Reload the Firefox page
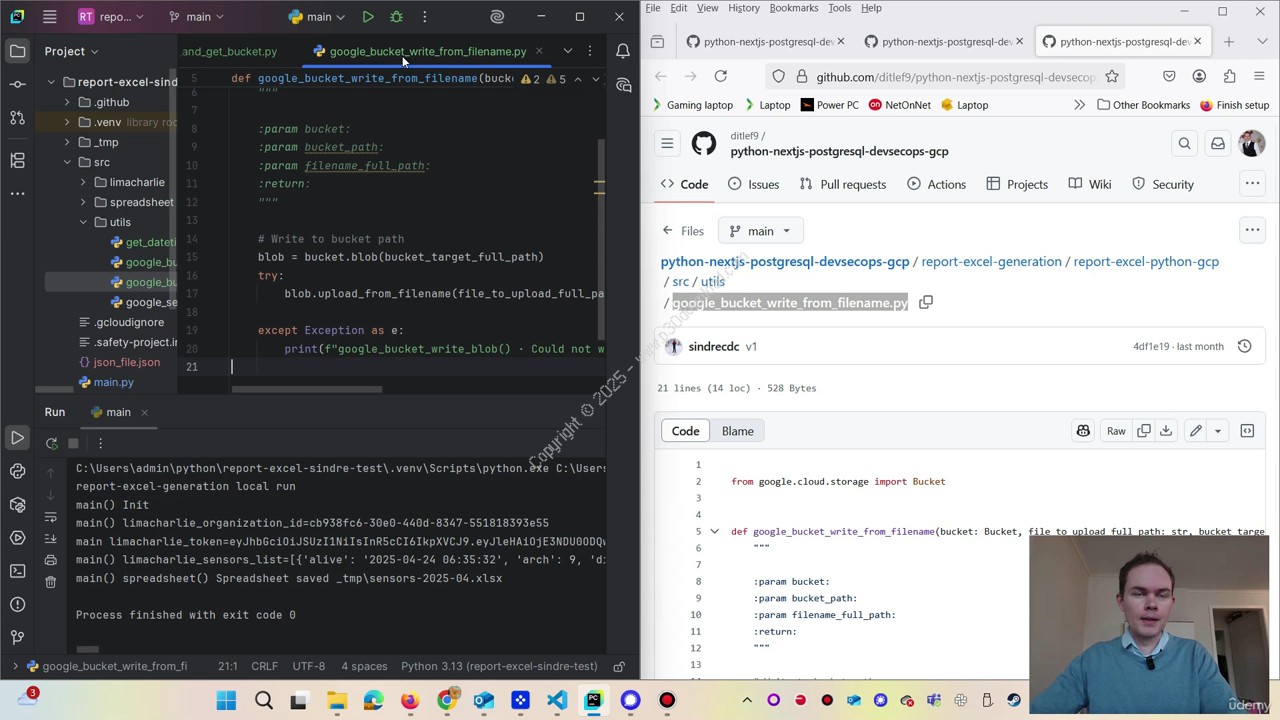Screen dimensions: 1280x720 tap(720, 76)
